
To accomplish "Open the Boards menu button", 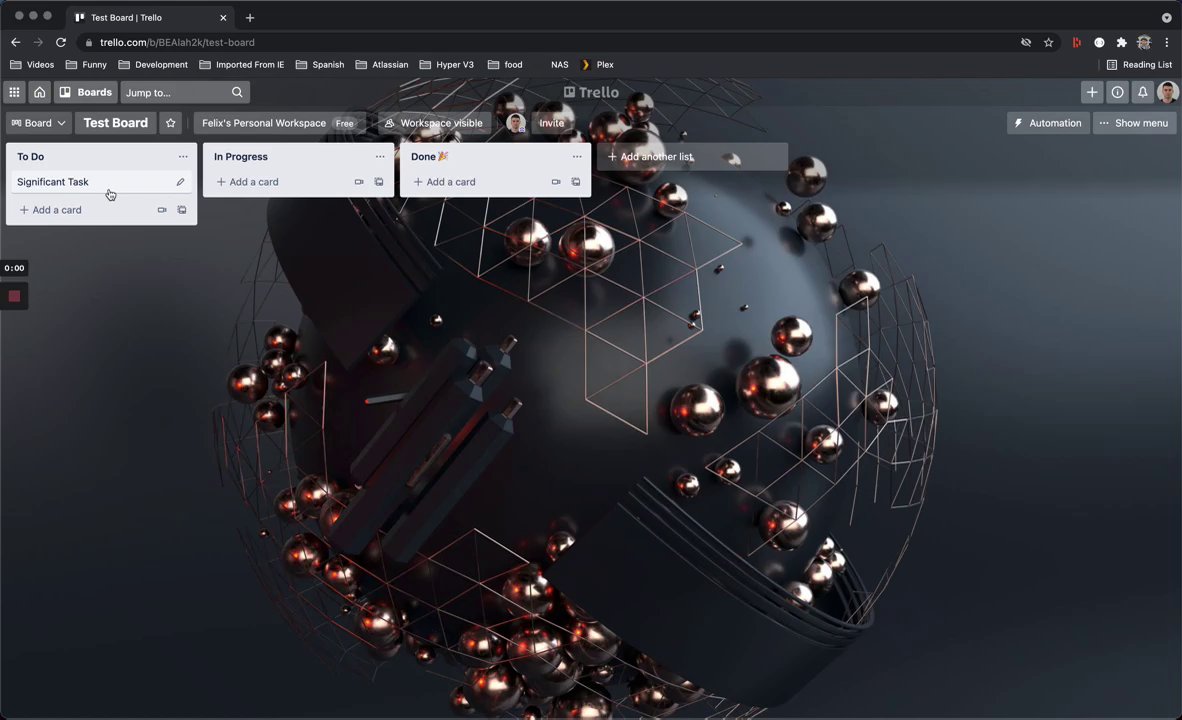I will coord(85,92).
